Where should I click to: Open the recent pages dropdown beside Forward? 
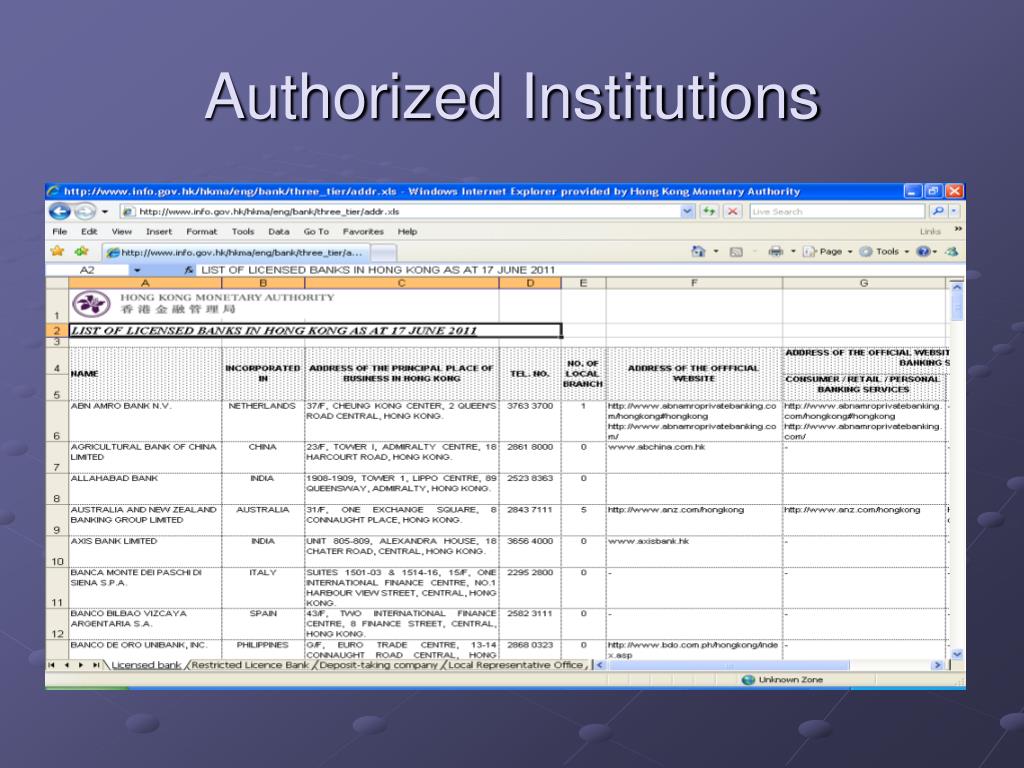104,212
